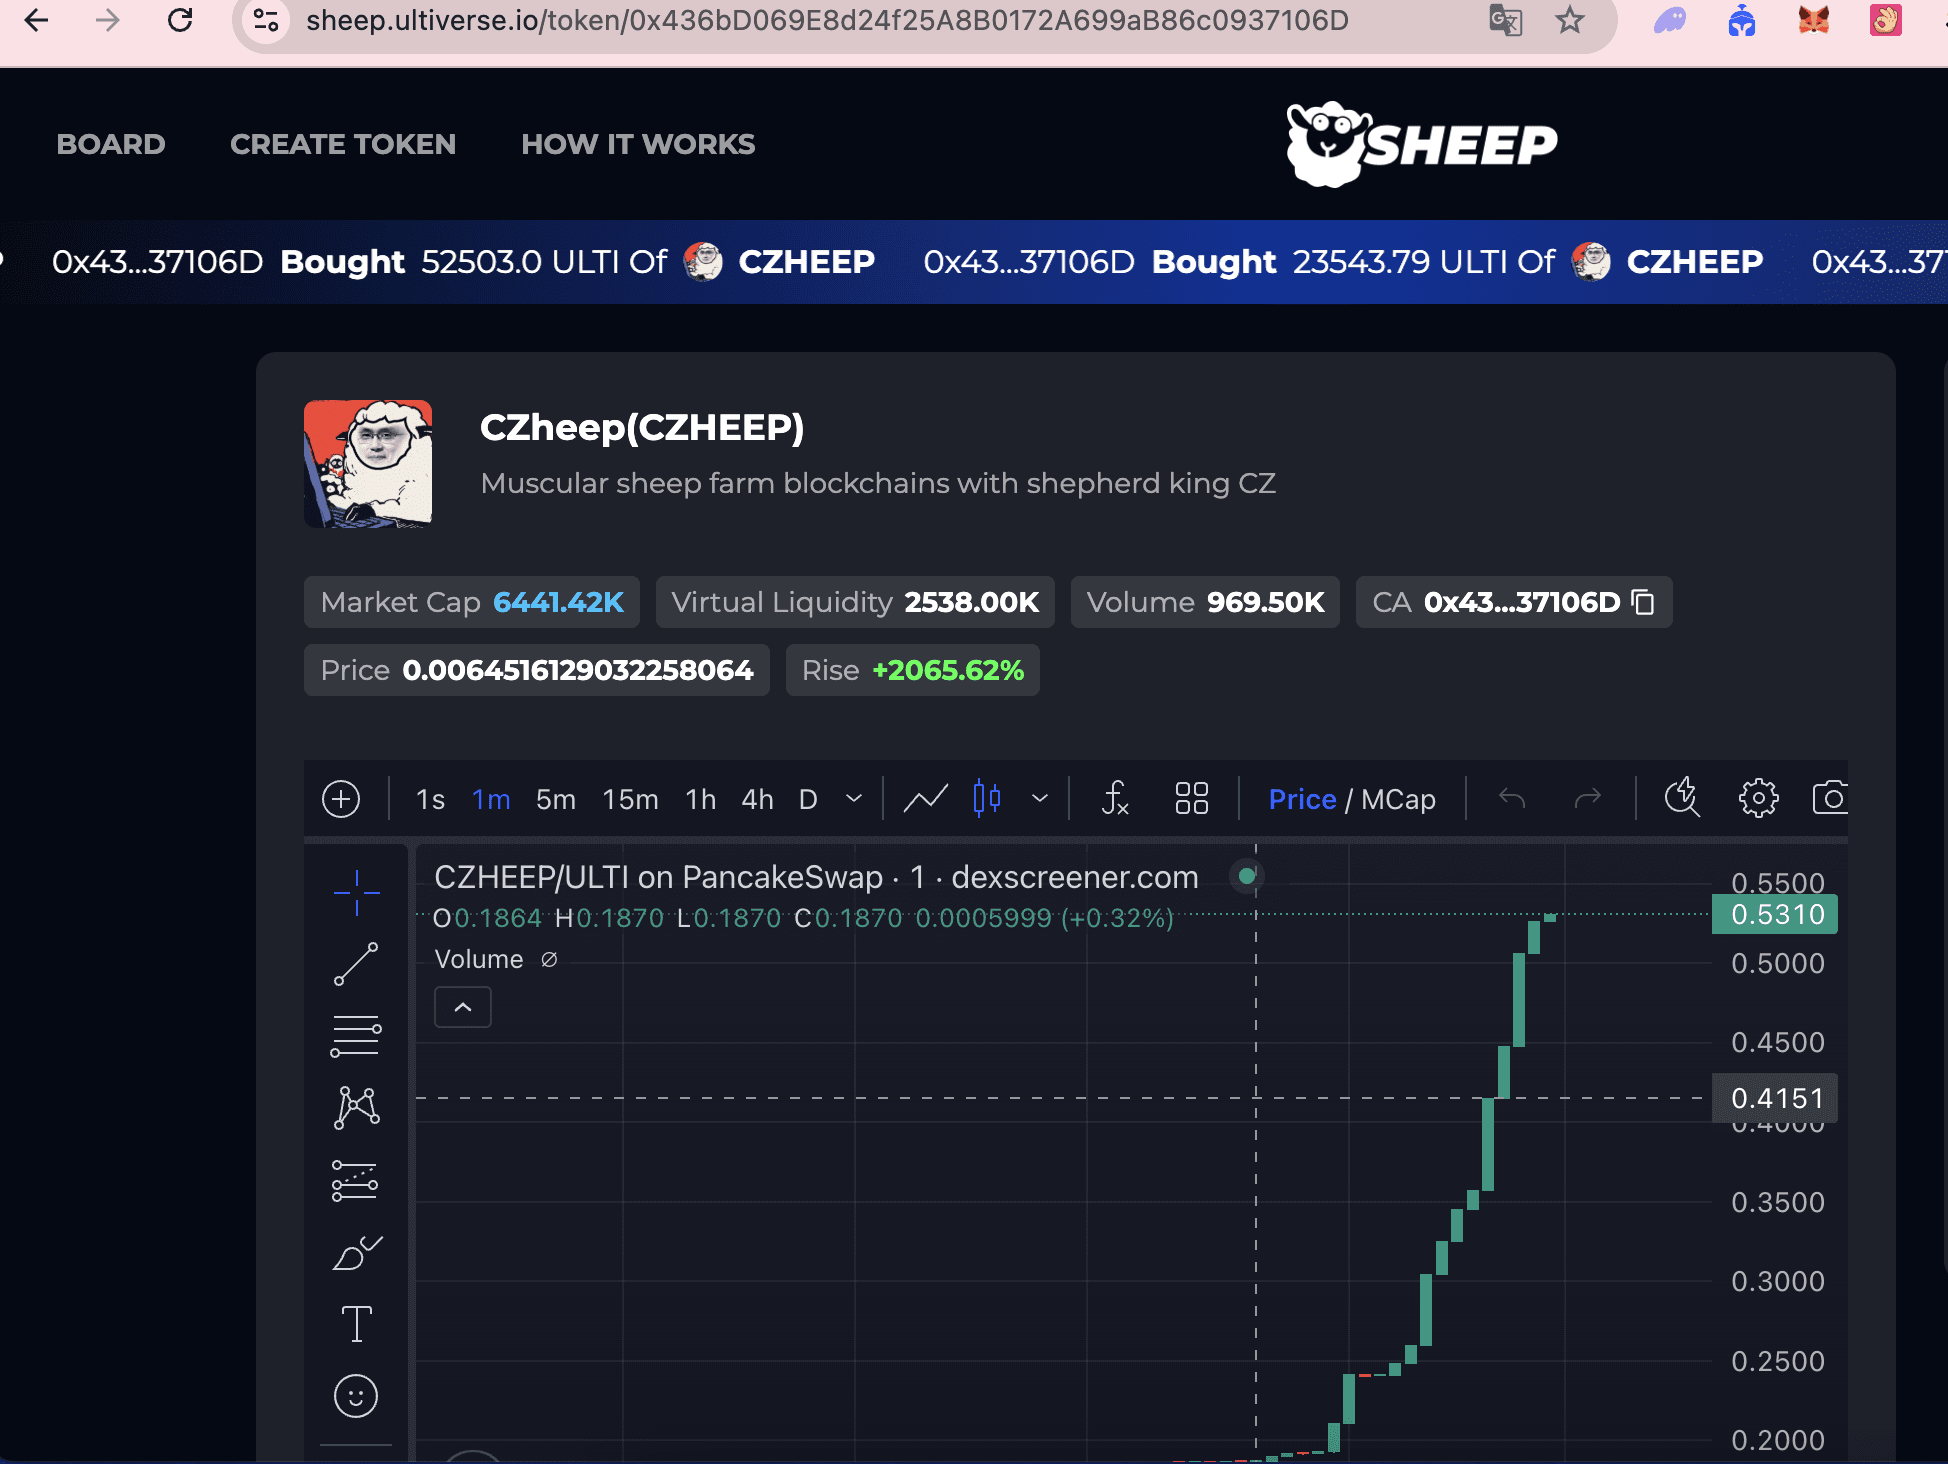The height and width of the screenshot is (1464, 1948).
Task: Open the chart style dropdown arrow
Action: tap(1040, 799)
